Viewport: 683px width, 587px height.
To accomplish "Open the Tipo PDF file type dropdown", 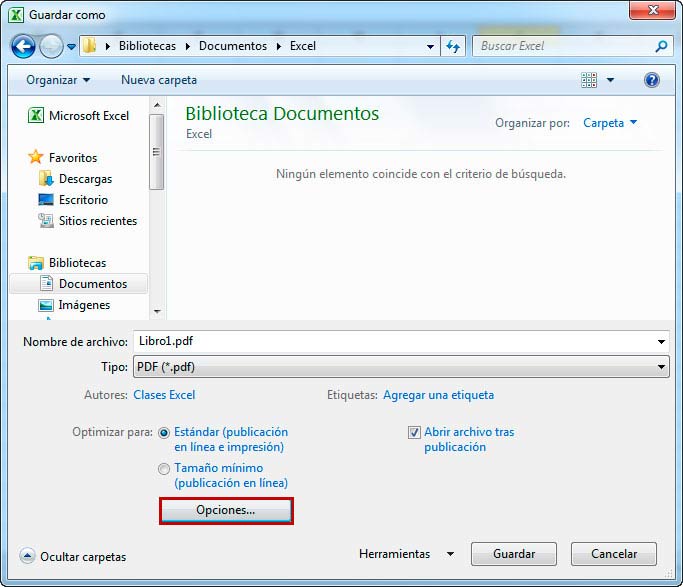I will [401, 367].
